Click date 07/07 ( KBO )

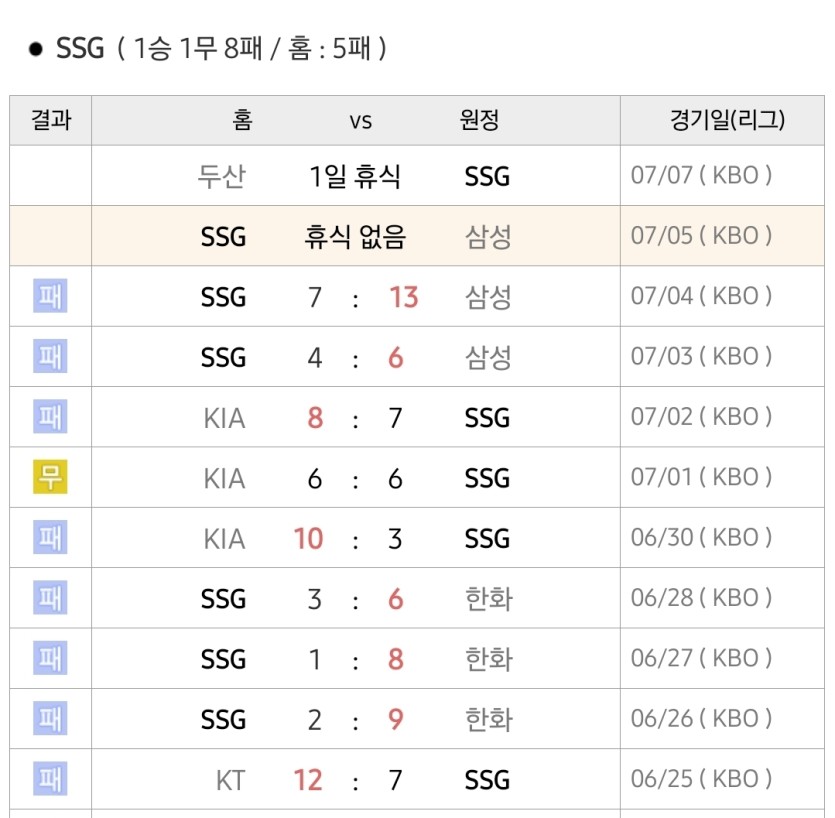[701, 175]
